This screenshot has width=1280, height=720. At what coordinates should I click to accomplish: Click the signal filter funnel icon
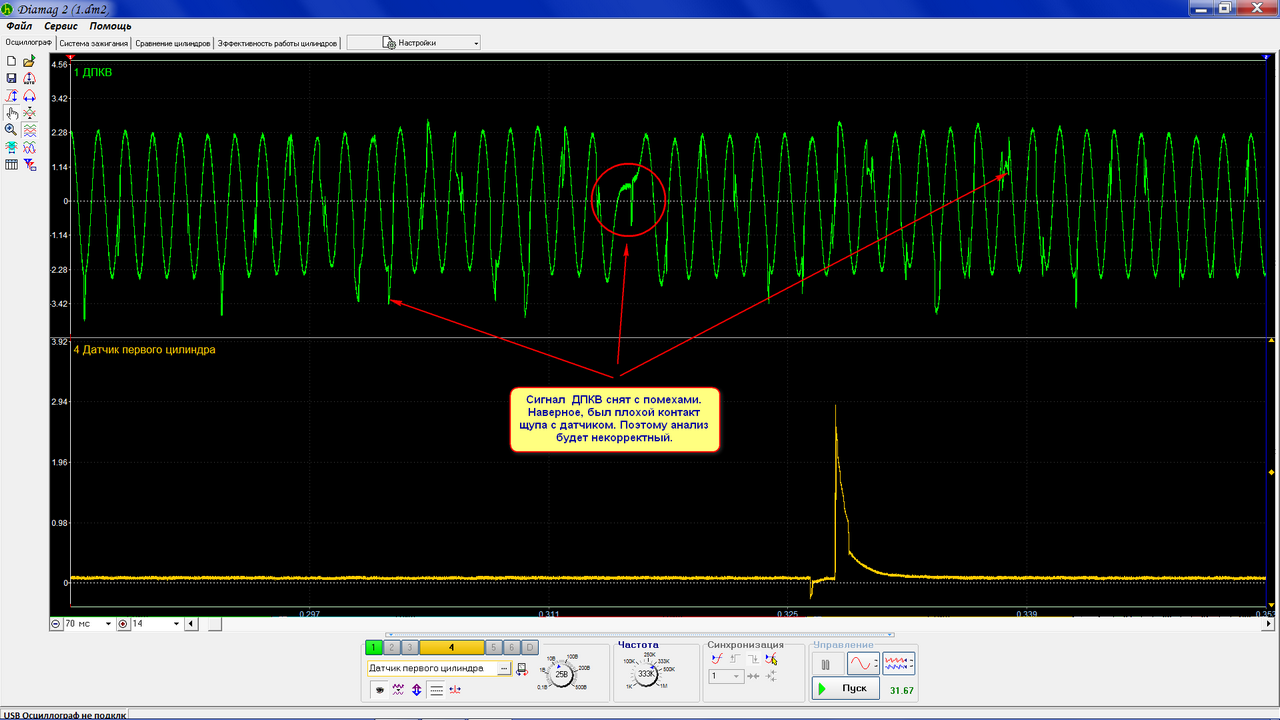coord(29,164)
